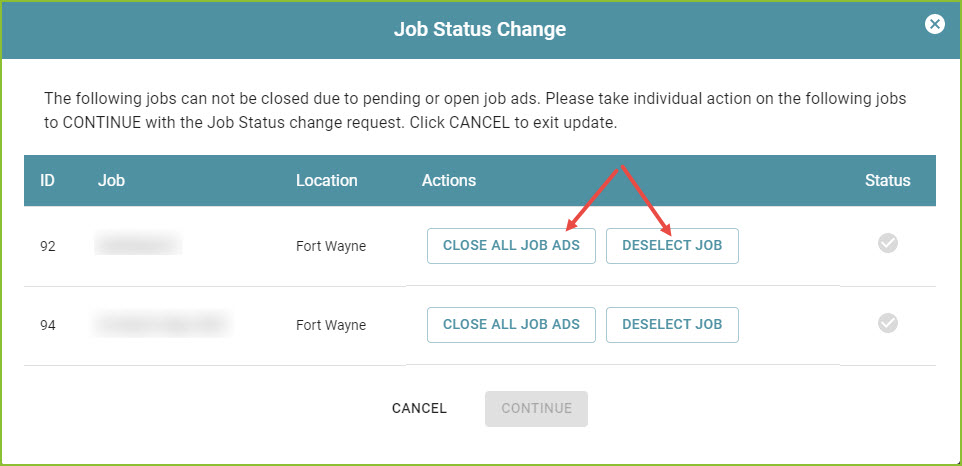Continue with the job status change
Screen dimensions: 962x466
536,408
